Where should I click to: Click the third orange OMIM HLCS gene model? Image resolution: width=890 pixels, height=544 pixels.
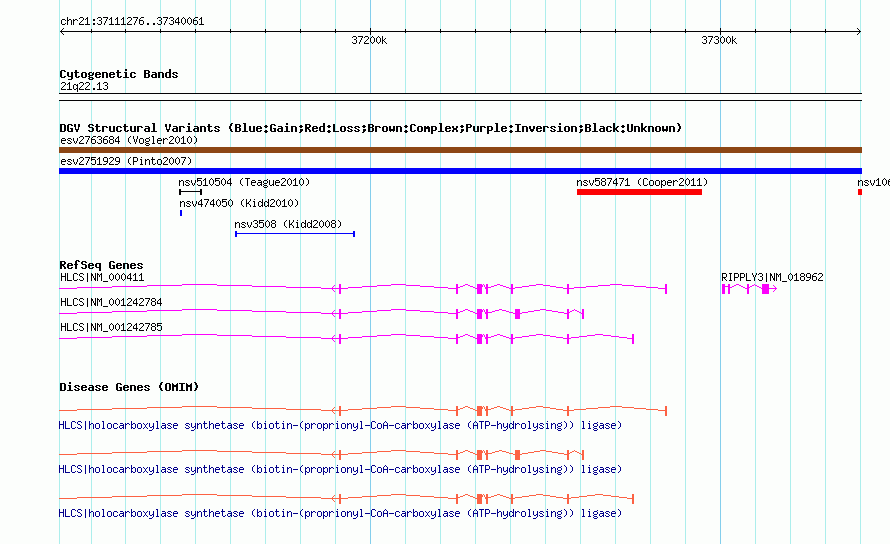pyautogui.click(x=346, y=499)
